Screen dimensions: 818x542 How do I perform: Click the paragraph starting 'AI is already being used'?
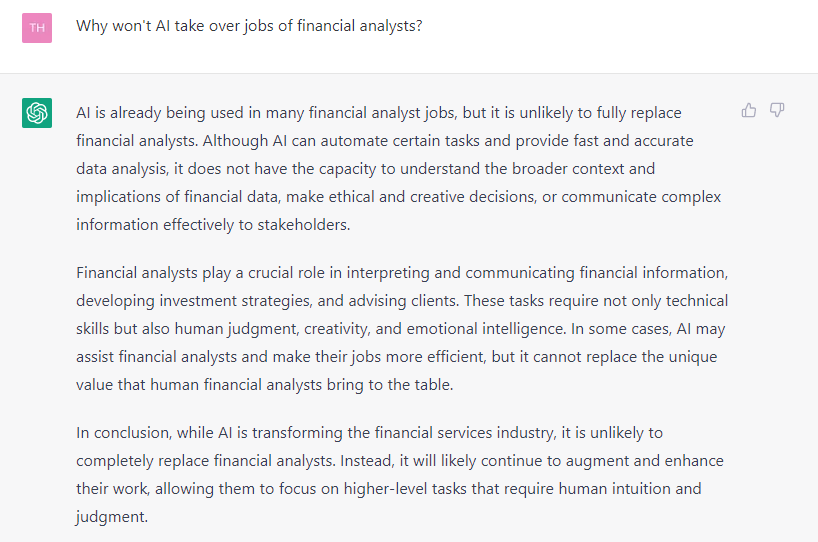pos(398,168)
